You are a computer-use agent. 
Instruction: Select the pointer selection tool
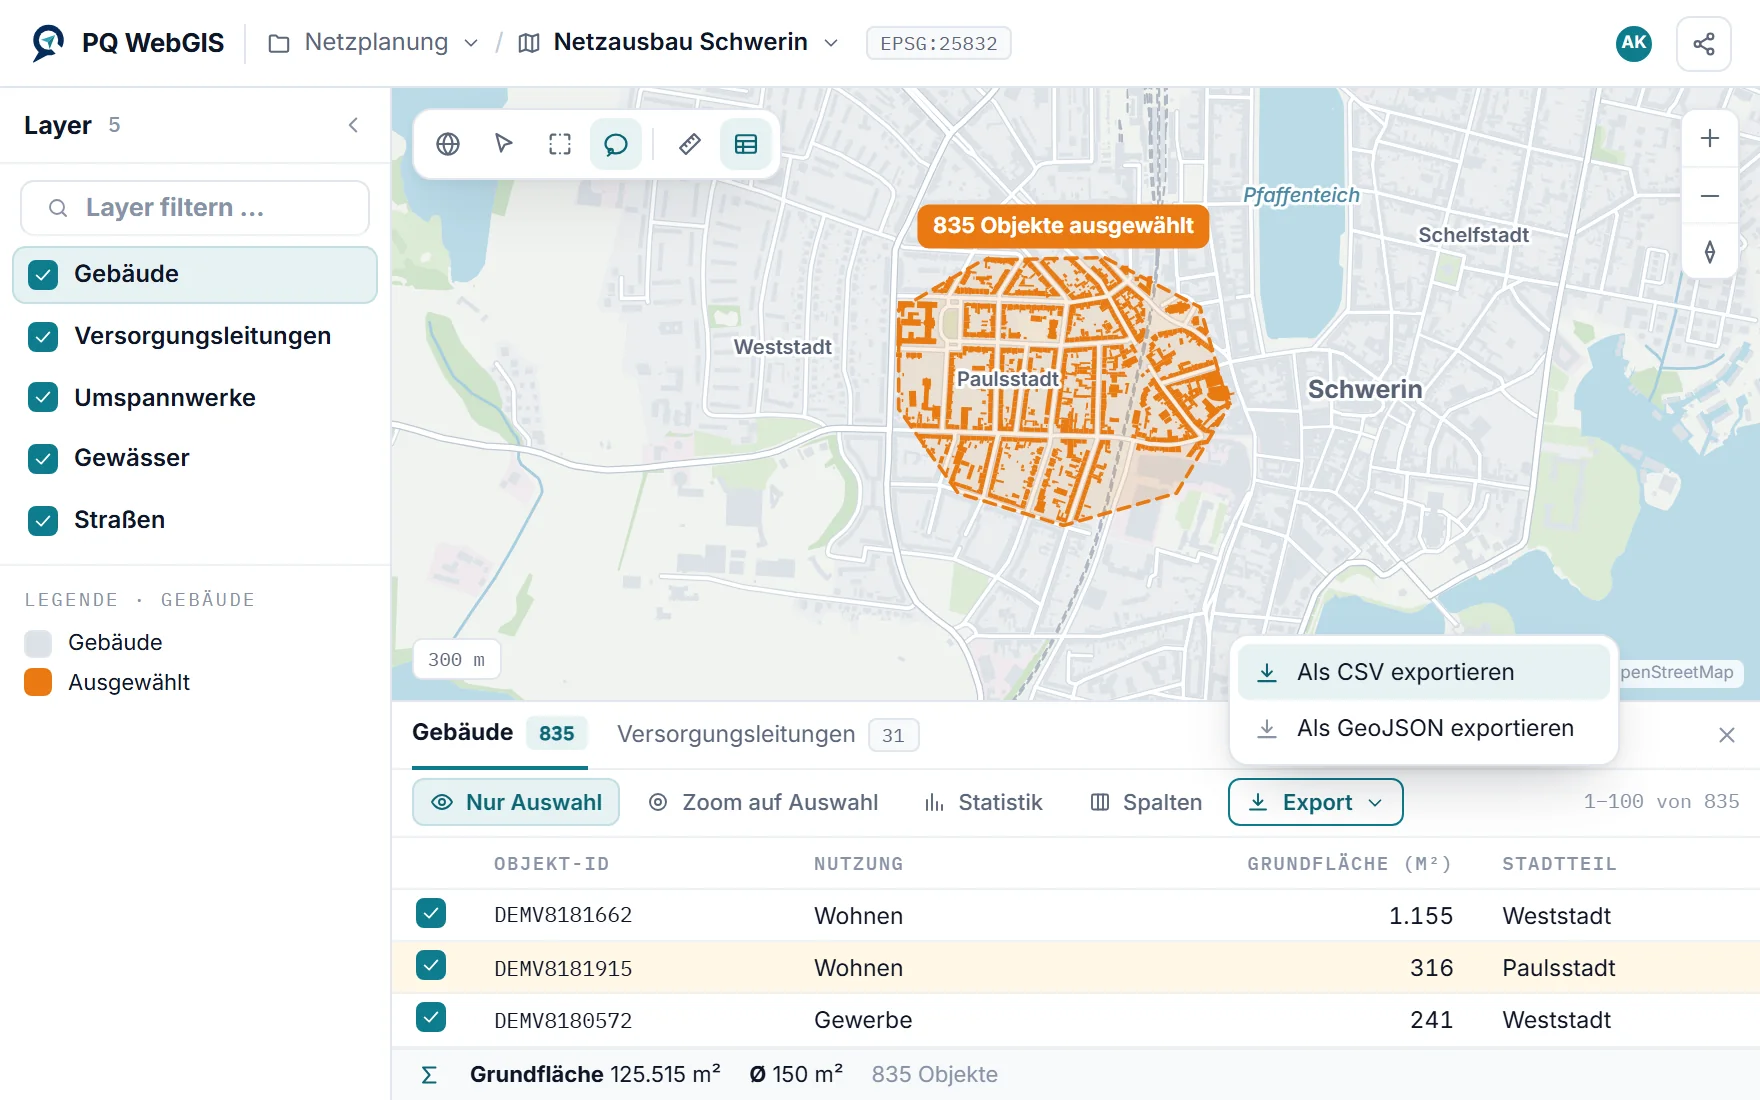click(504, 144)
